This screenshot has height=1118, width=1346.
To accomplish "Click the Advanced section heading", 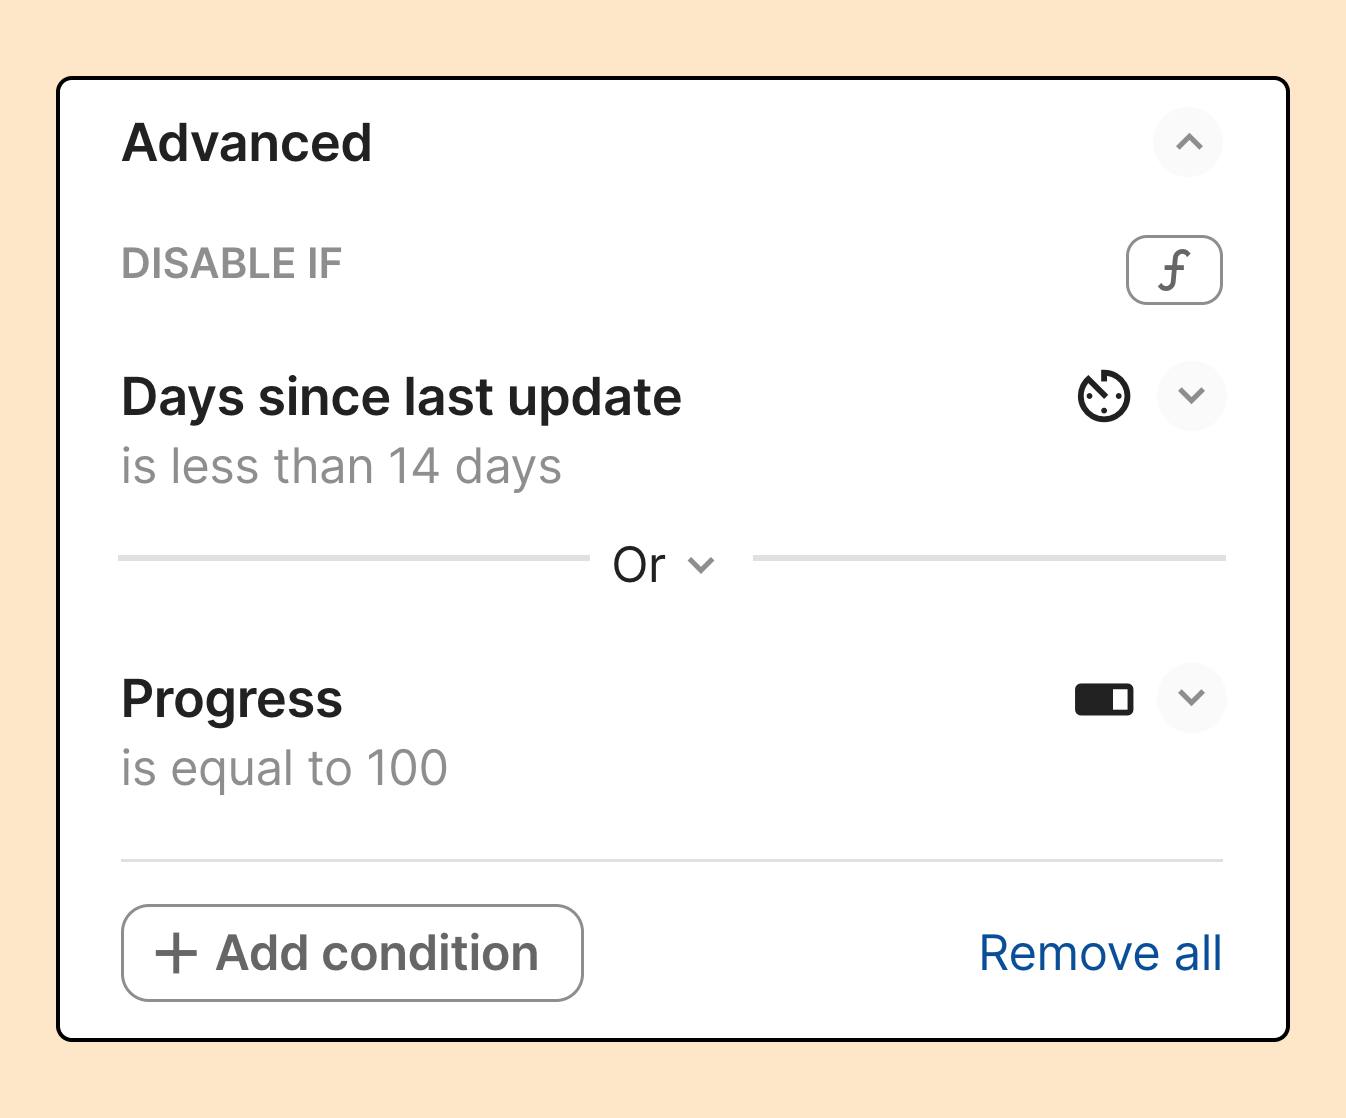I will [247, 143].
